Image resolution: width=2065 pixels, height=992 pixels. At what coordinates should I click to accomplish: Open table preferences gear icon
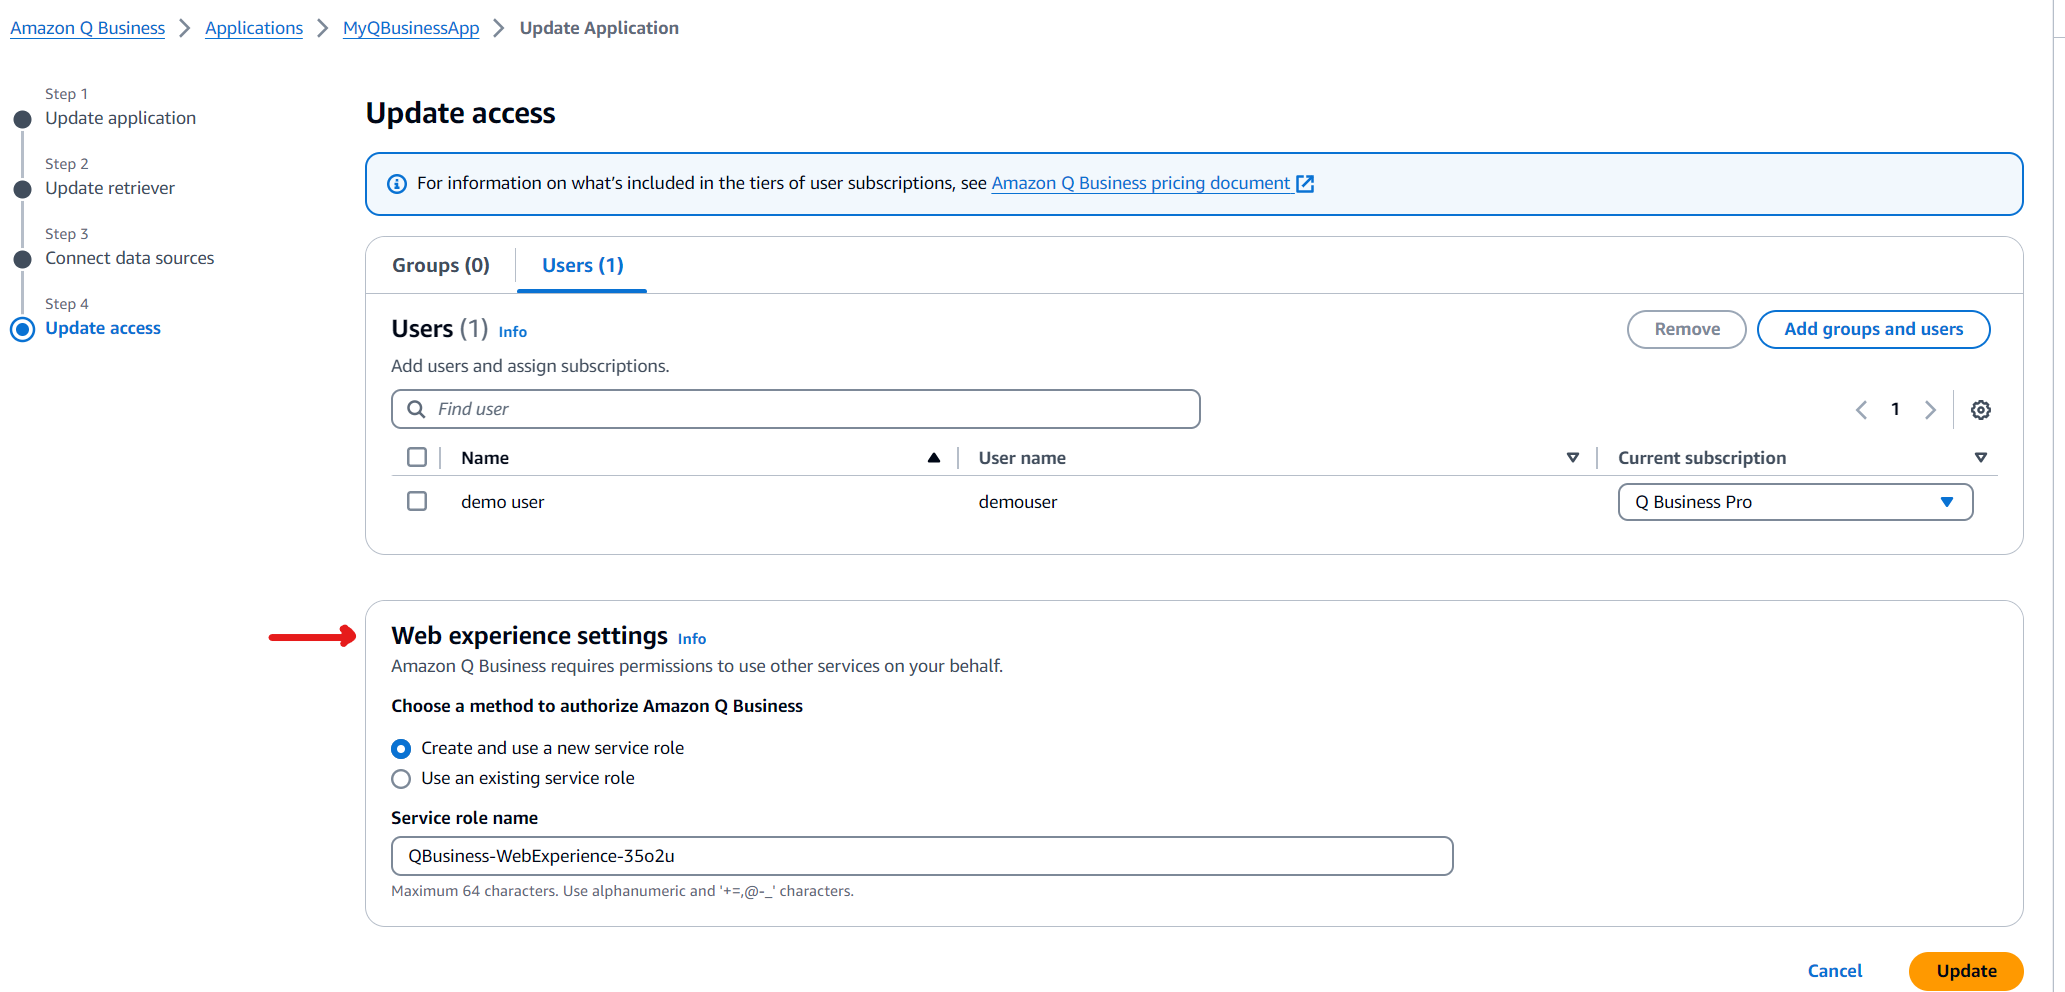(1980, 410)
